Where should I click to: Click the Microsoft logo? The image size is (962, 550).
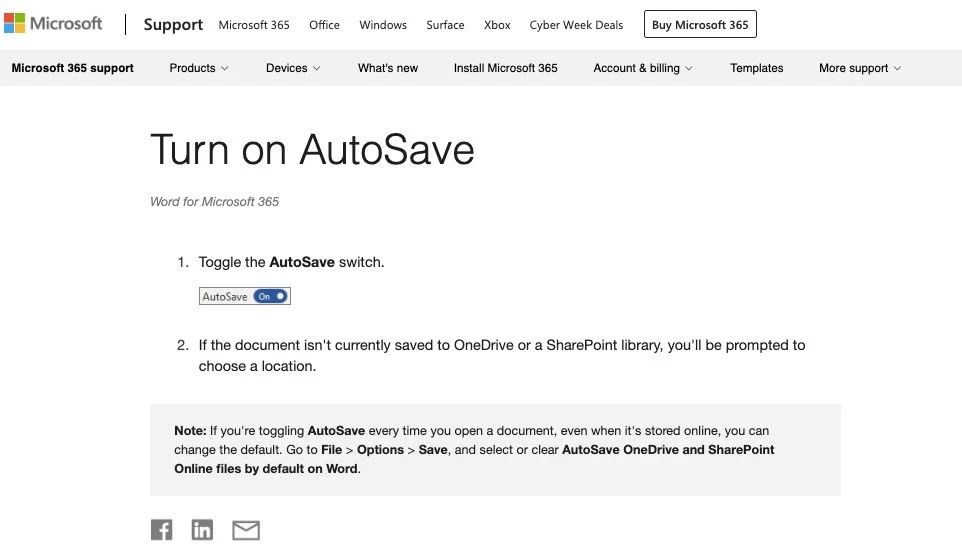[x=53, y=23]
